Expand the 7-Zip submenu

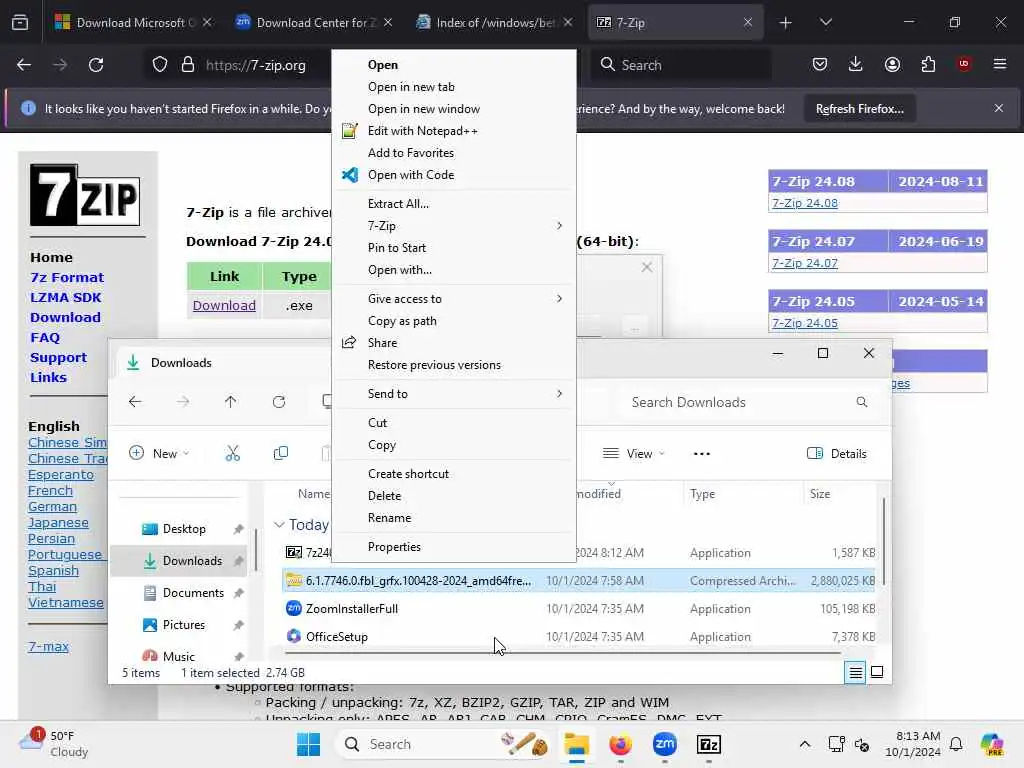455,225
